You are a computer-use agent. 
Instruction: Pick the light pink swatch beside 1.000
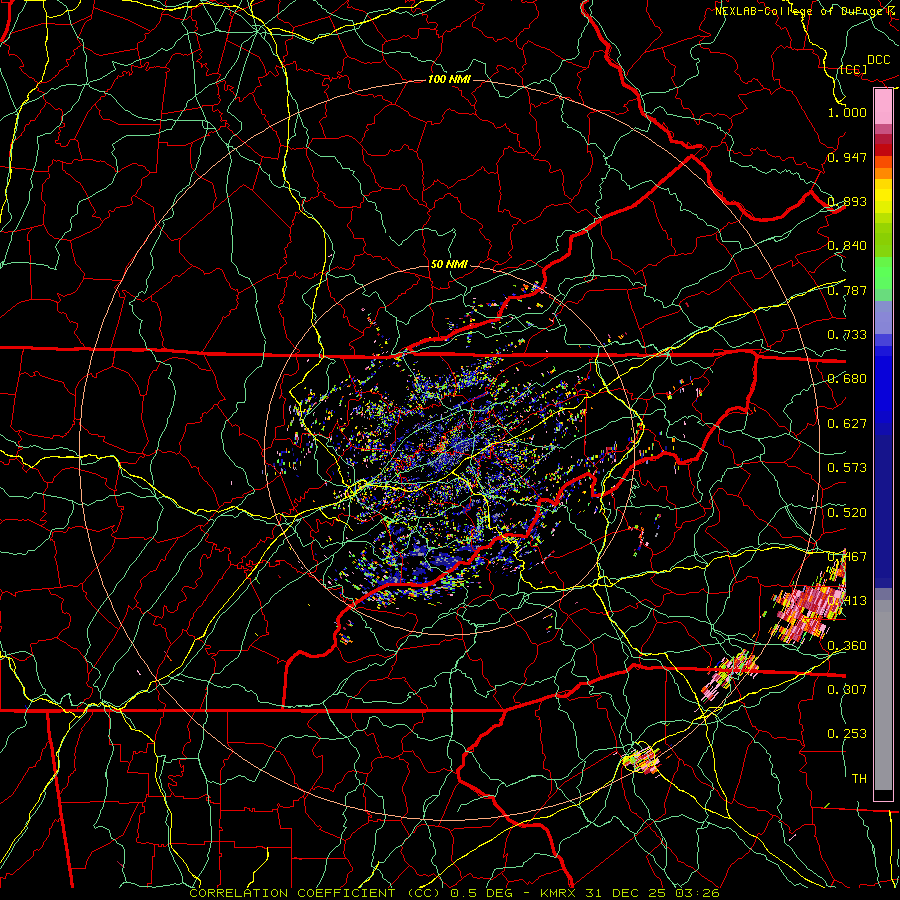[883, 107]
